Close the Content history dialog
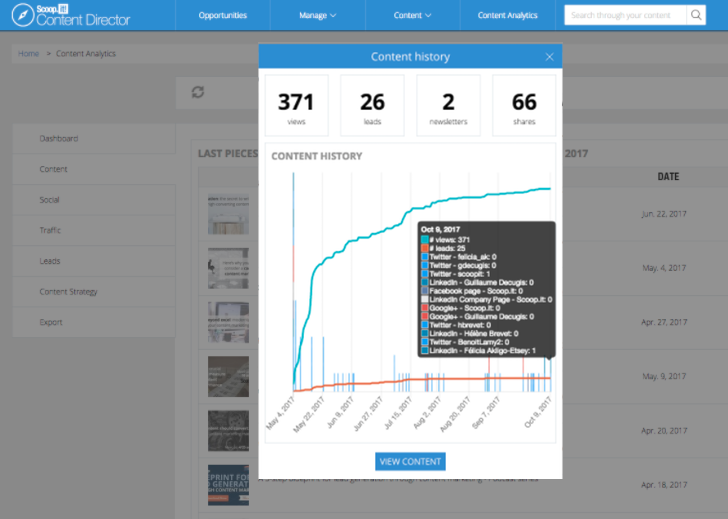The image size is (728, 519). (x=549, y=57)
